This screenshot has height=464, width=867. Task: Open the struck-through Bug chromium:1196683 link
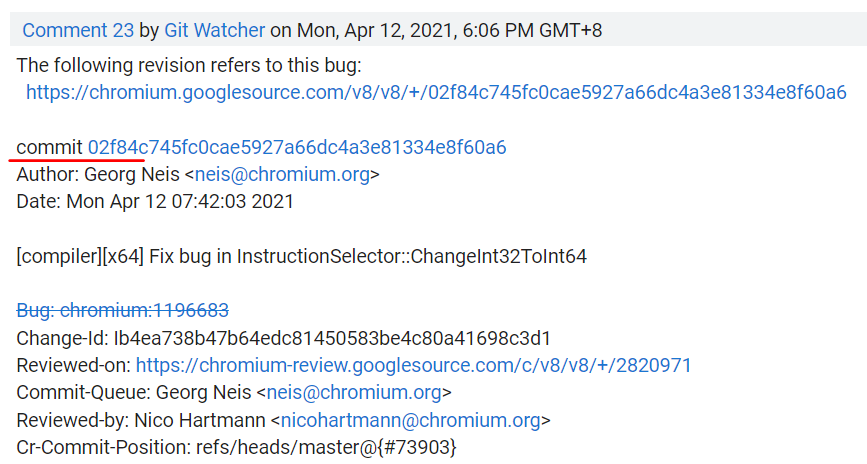[x=123, y=310]
